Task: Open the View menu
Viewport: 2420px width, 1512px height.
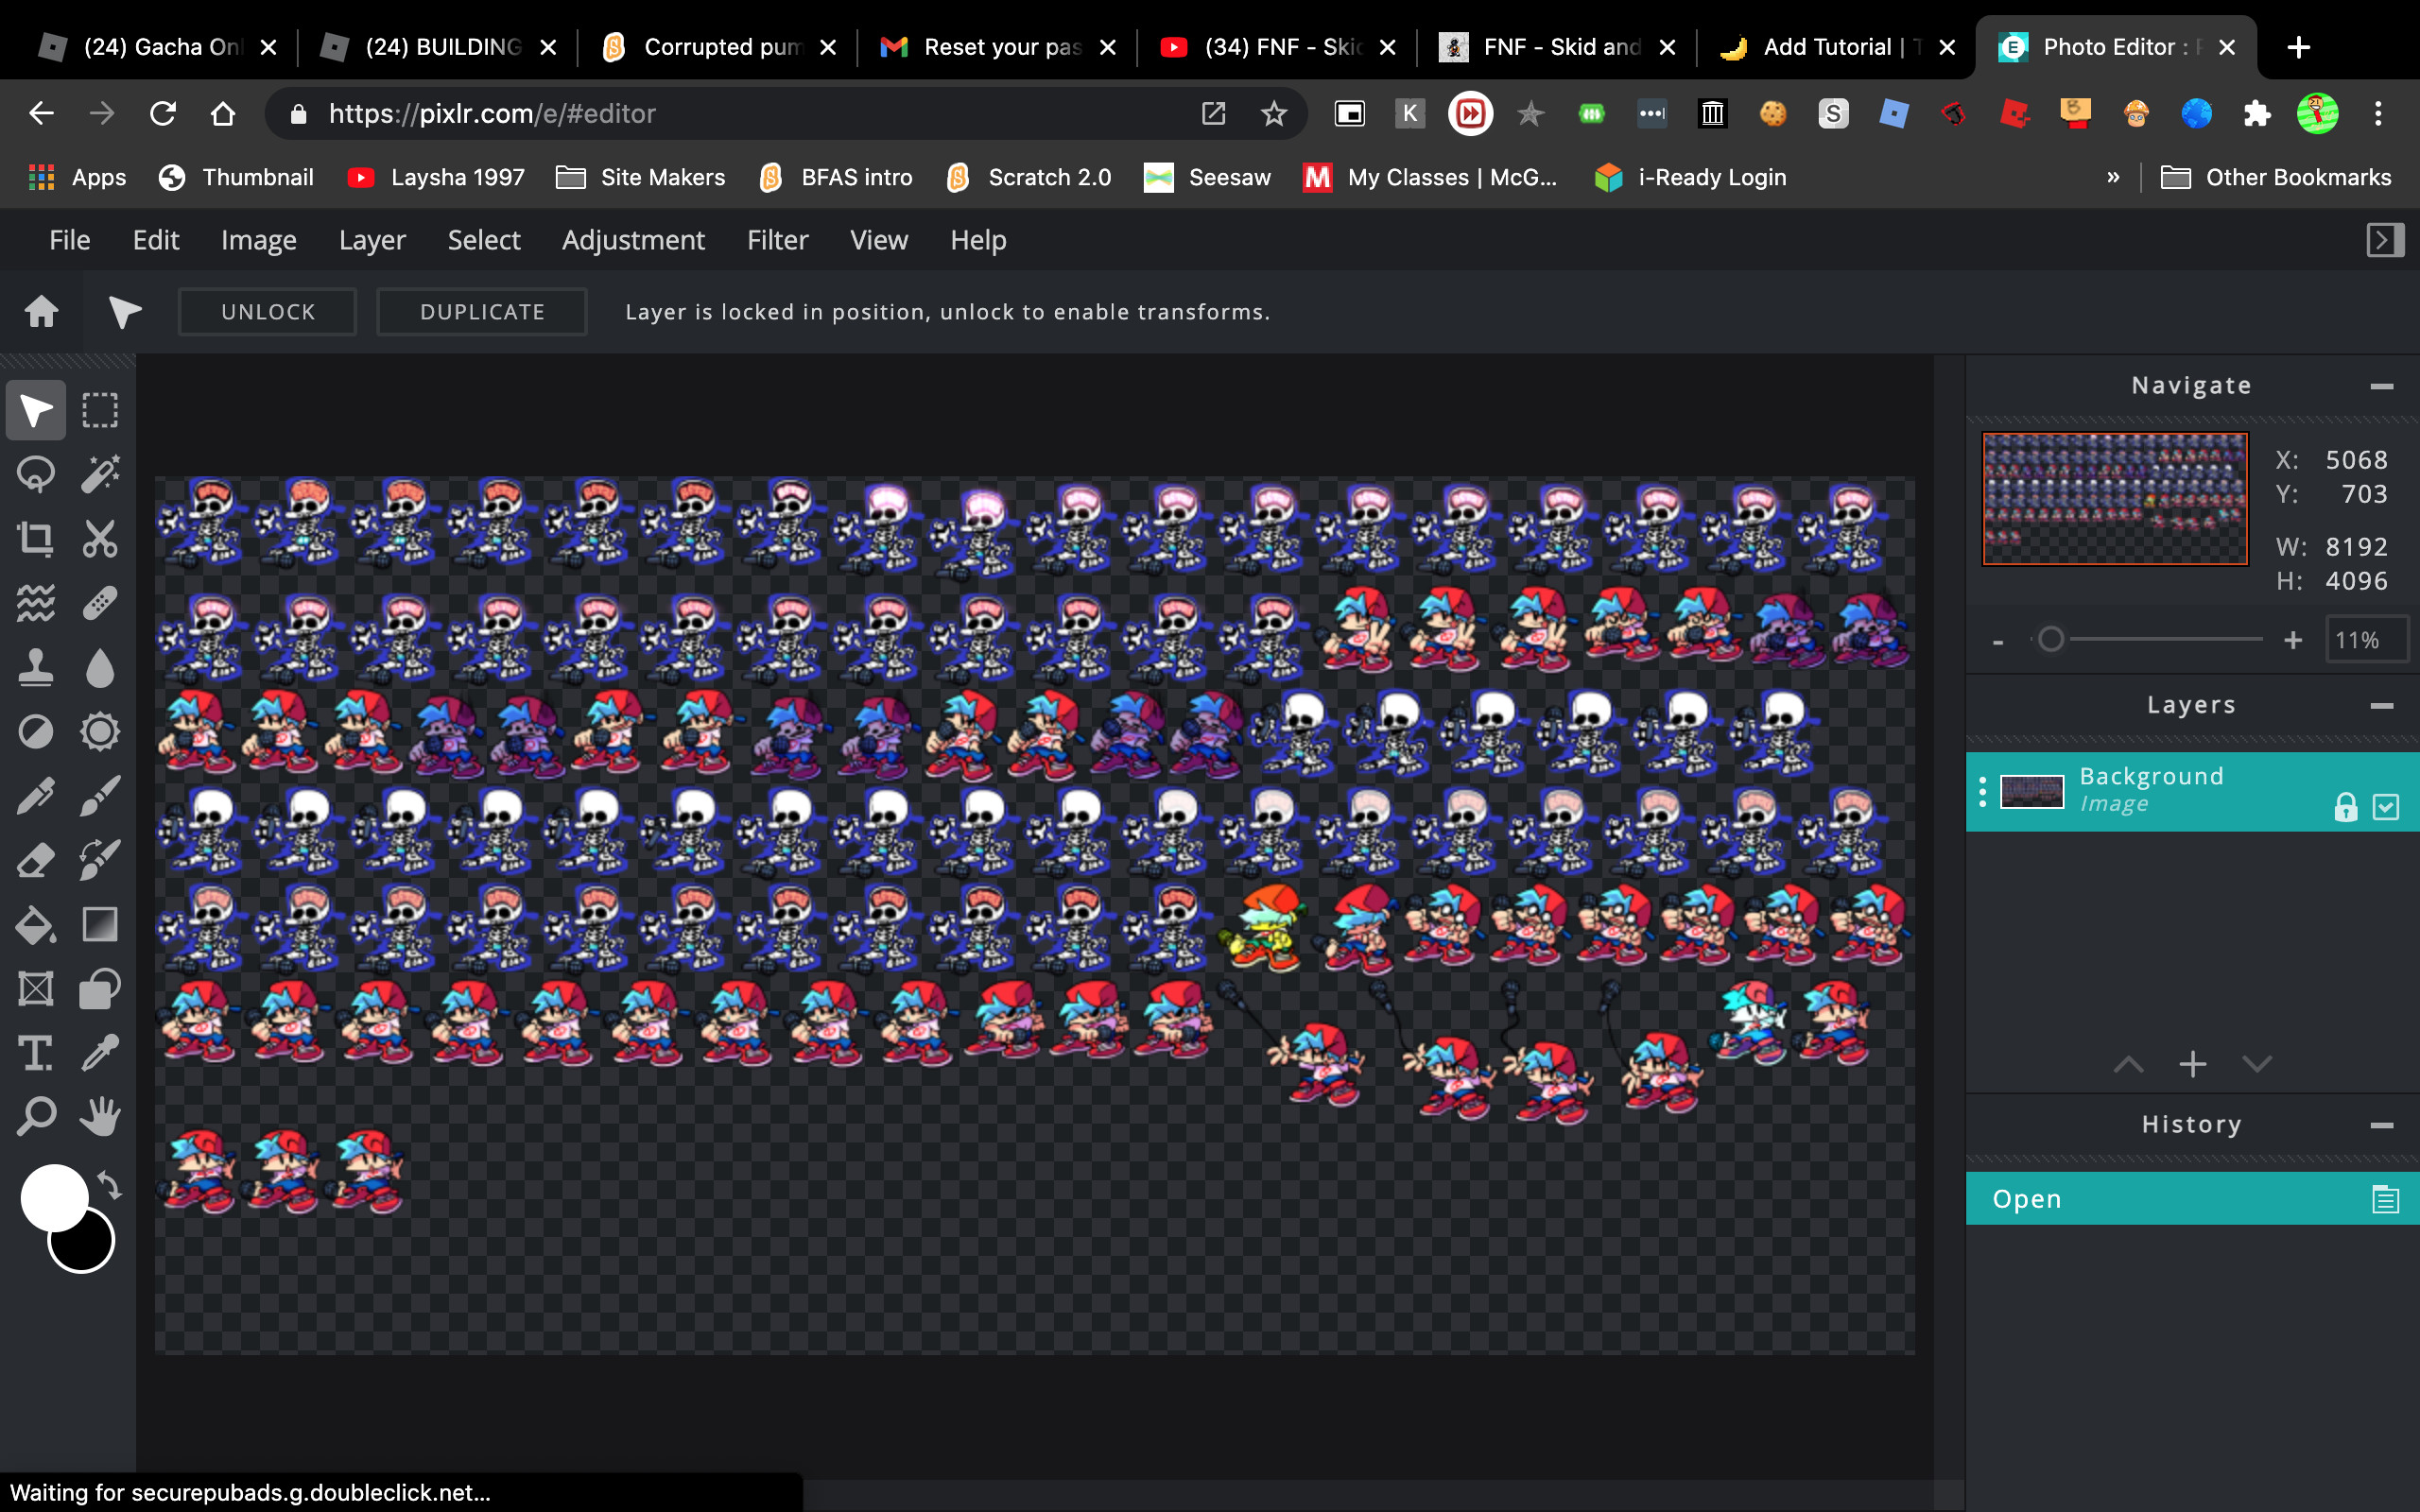Action: point(879,240)
